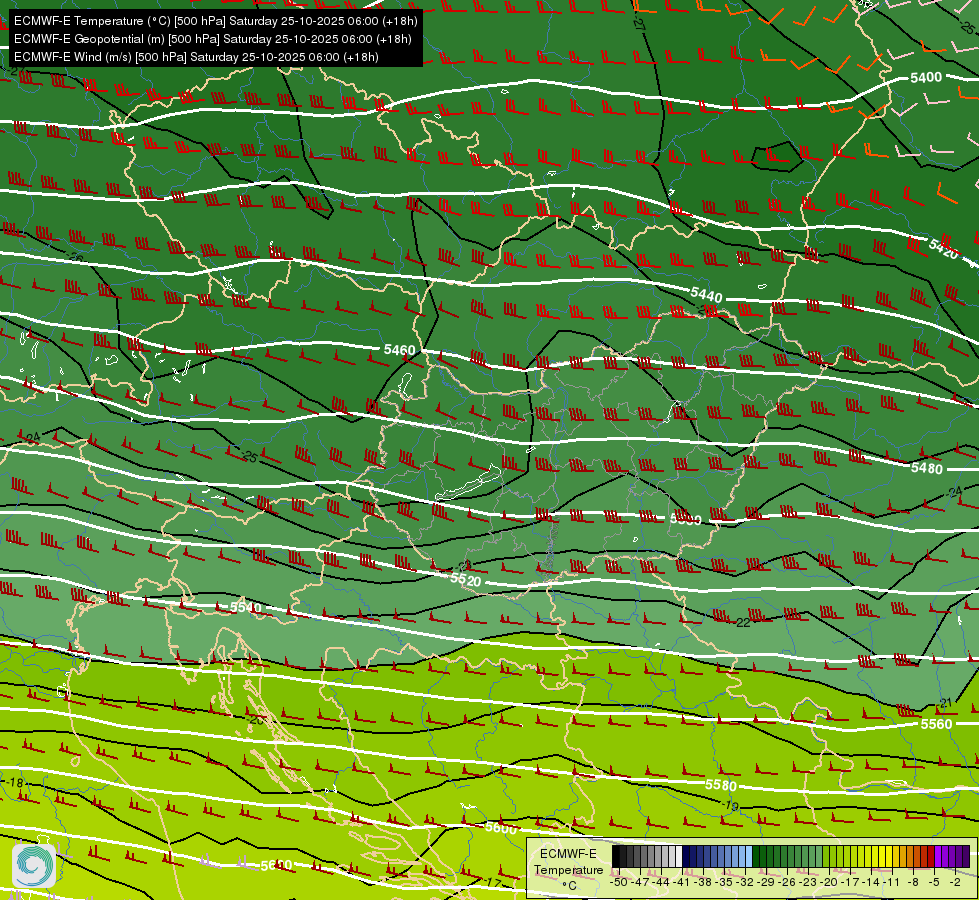
Task: Click the red legend swatch left of -5
Action: (x=931, y=856)
